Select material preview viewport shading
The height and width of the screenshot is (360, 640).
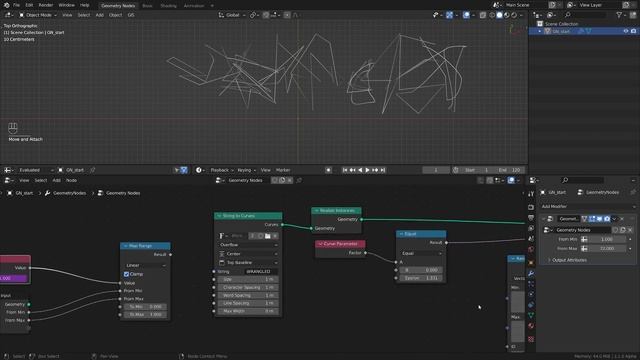(x=507, y=15)
